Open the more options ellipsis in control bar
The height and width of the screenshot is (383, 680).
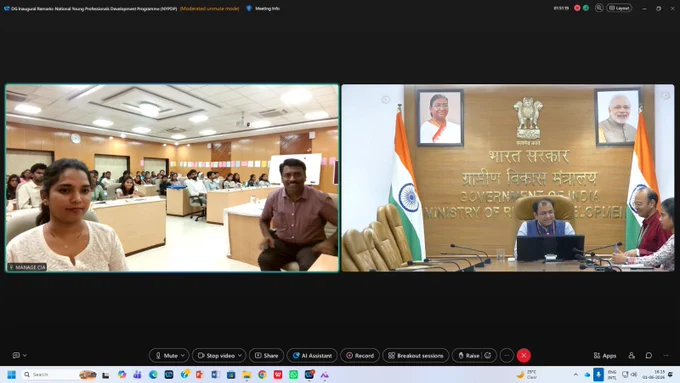click(x=507, y=355)
